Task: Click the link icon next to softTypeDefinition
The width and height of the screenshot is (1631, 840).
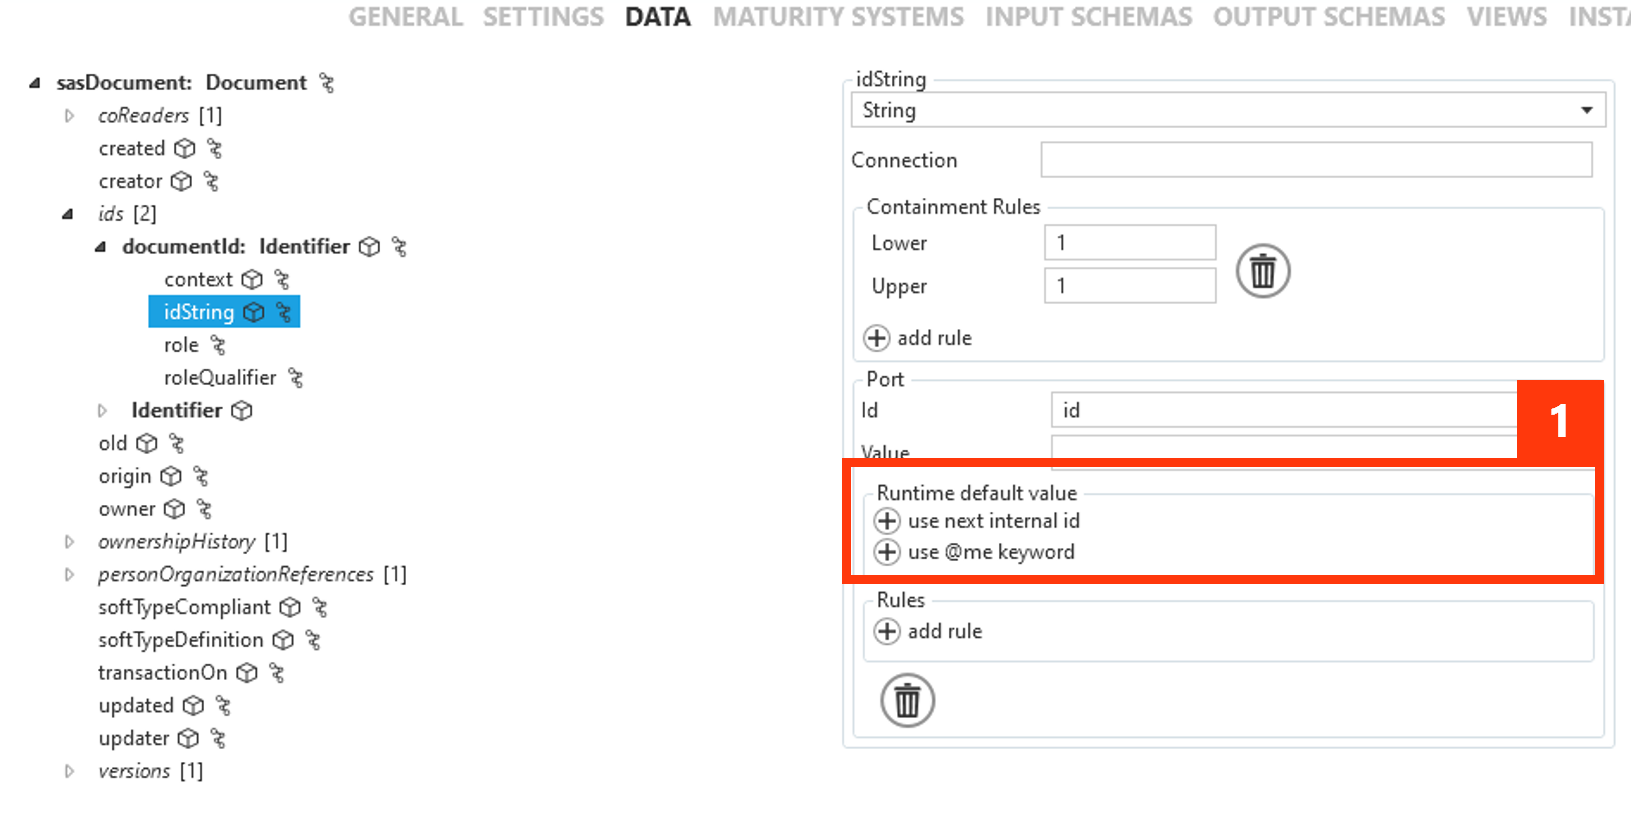Action: point(313,640)
